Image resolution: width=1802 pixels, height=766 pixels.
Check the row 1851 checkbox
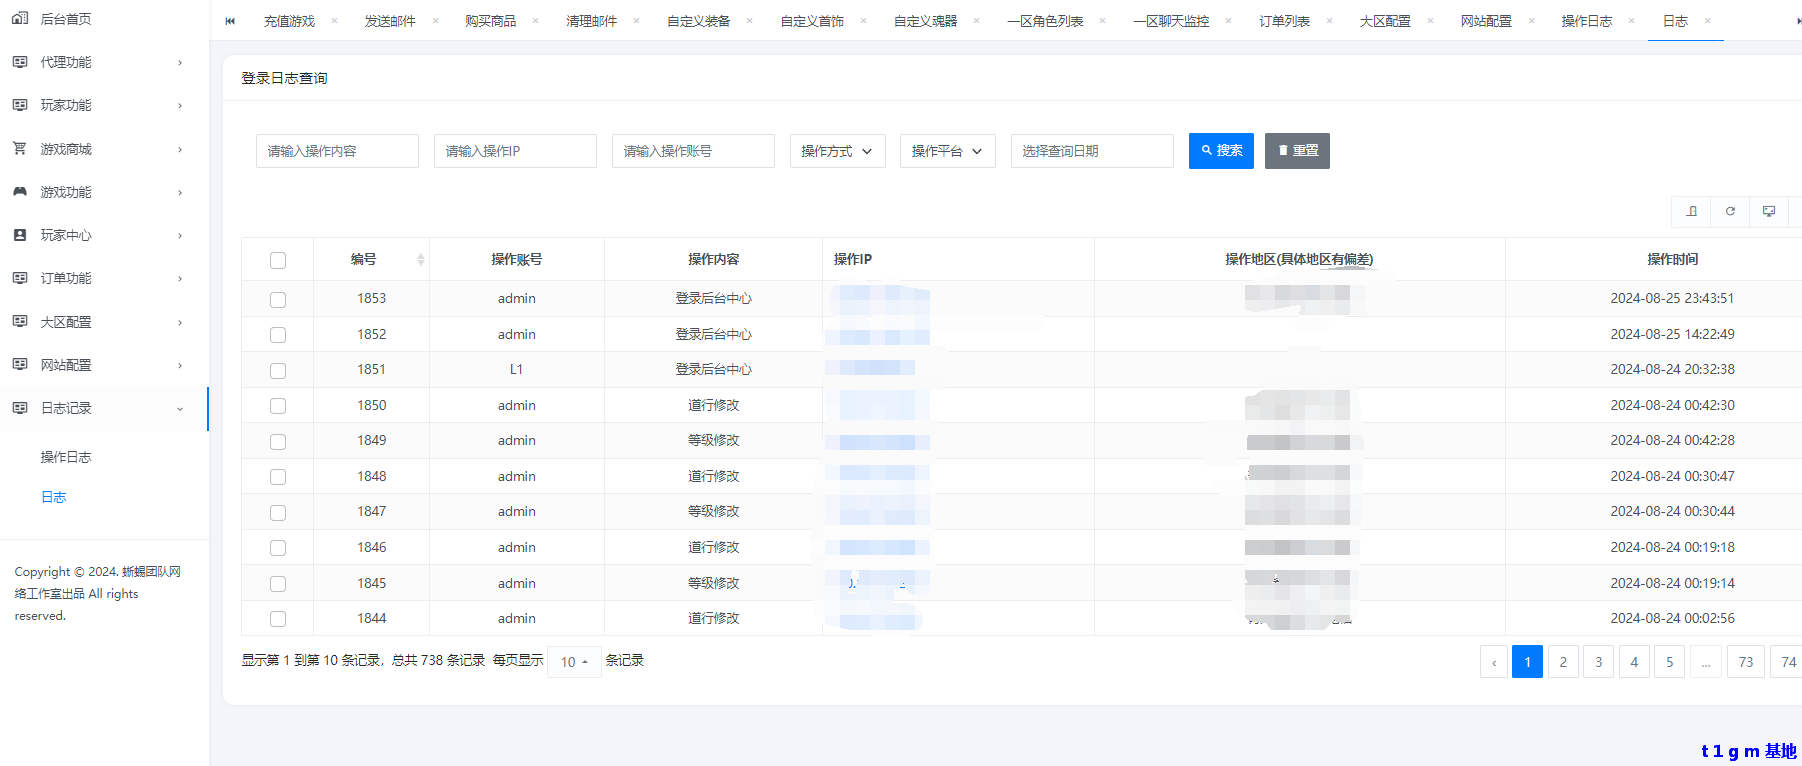tap(278, 370)
